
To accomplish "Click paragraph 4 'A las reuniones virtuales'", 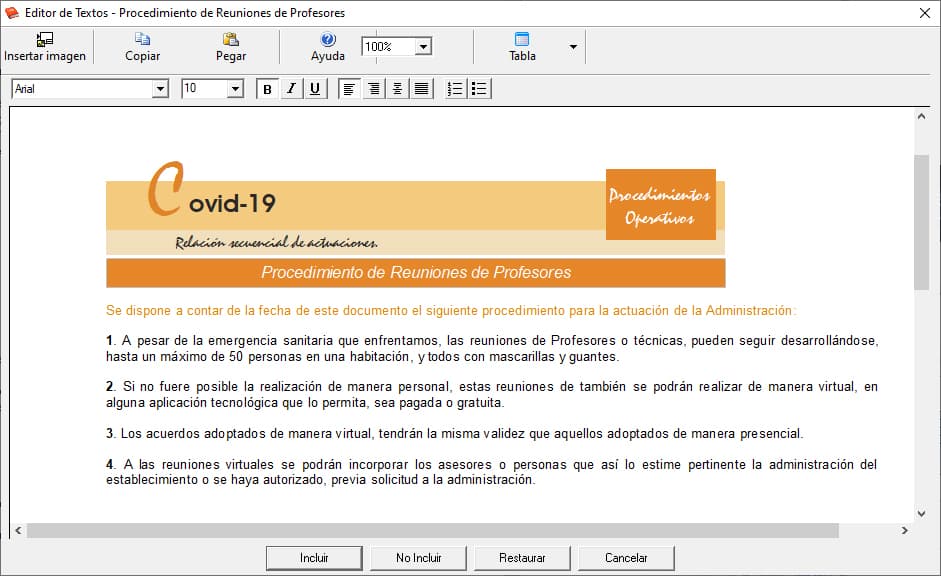I will (x=492, y=472).
